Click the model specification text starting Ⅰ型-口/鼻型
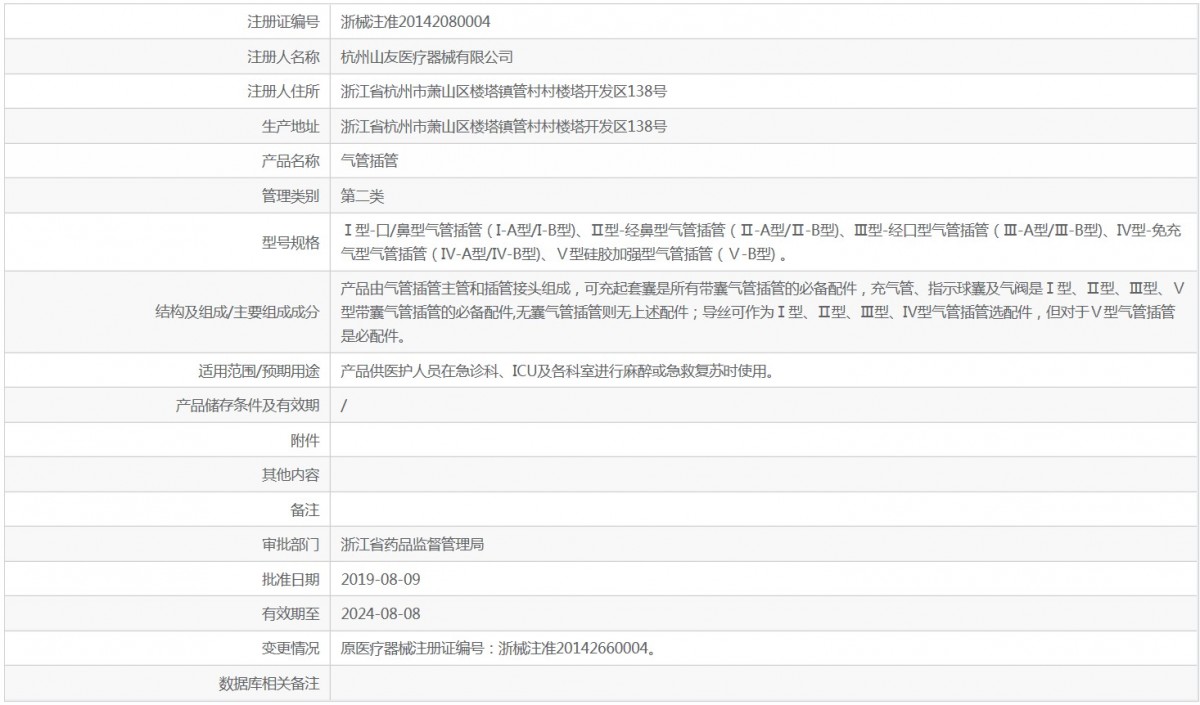Viewport: 1200px width, 705px height. [762, 242]
